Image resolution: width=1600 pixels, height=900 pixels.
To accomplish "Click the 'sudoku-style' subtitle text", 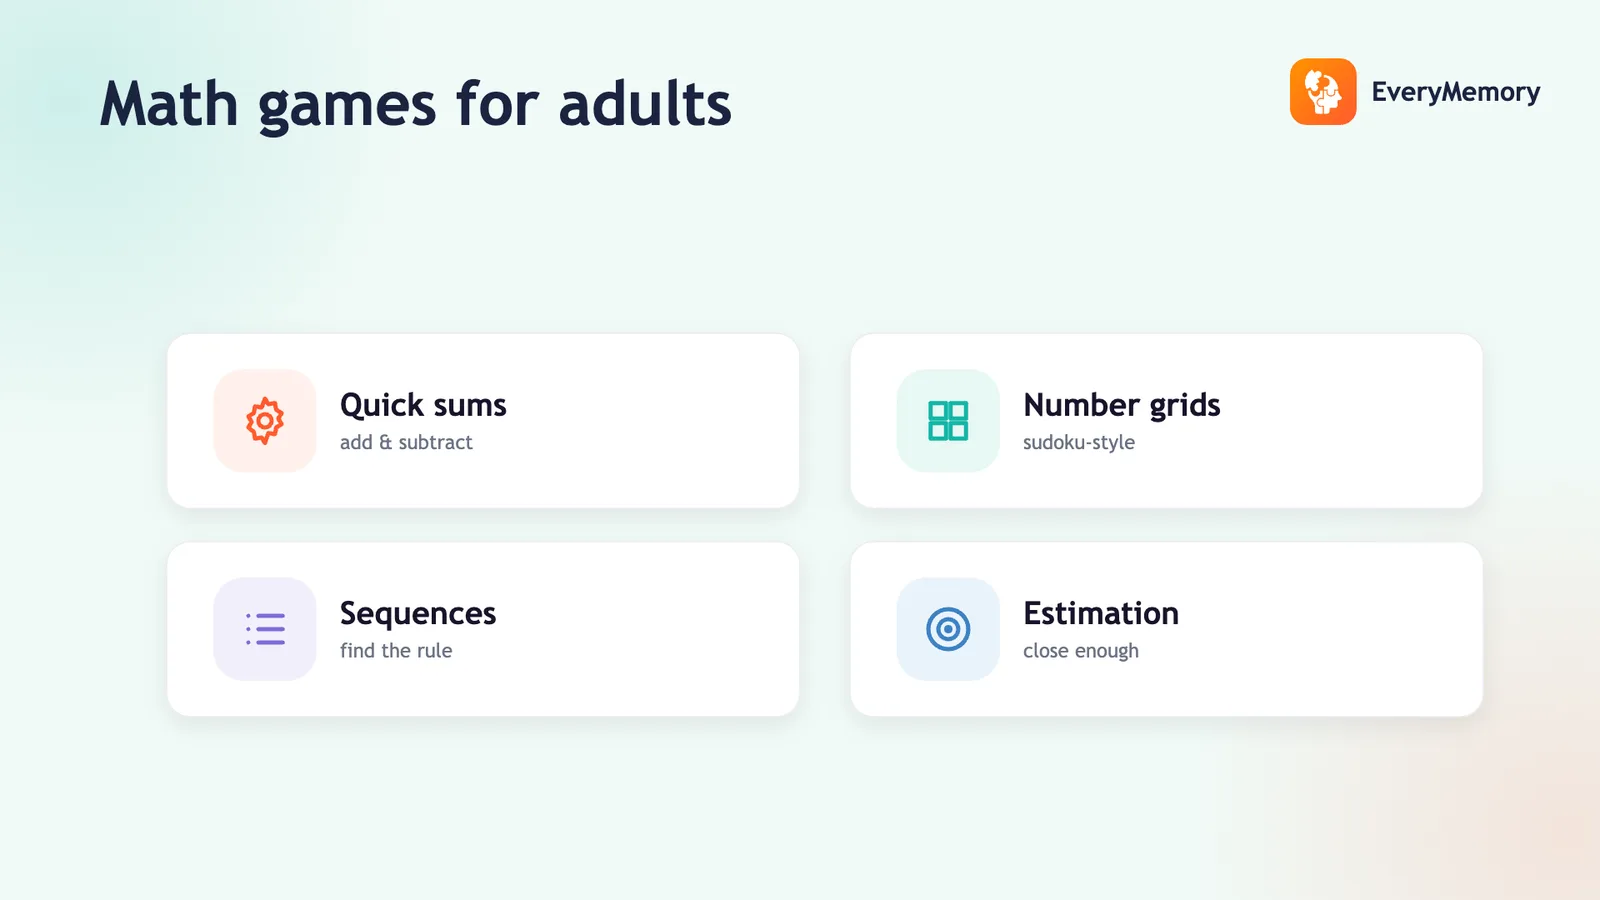I will [1079, 442].
